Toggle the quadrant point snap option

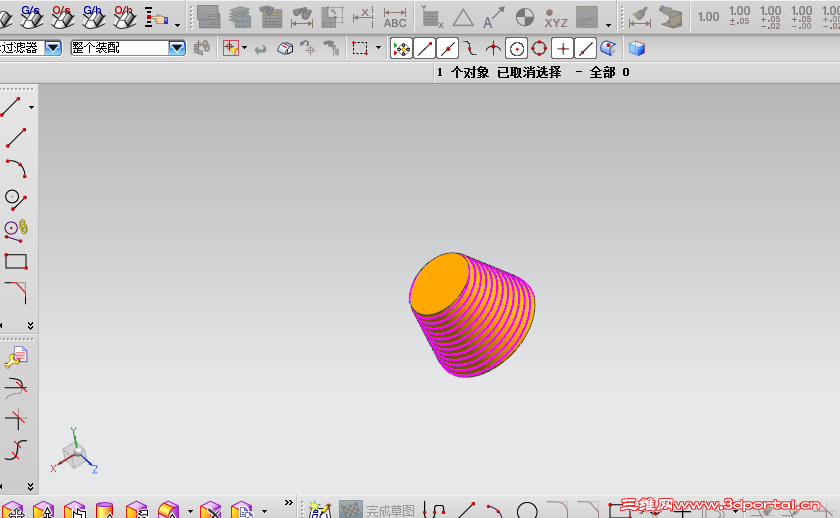click(x=539, y=49)
